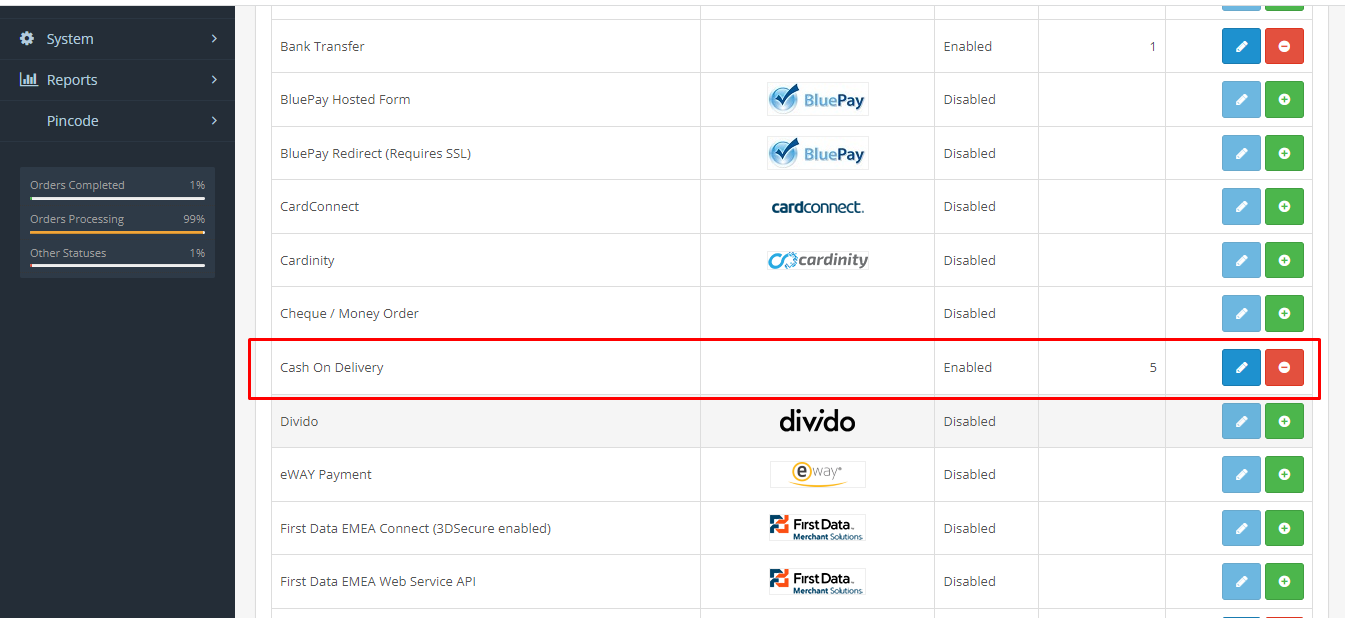The image size is (1345, 618).
Task: Click First Data logo in EMEA Connect row
Action: point(817,528)
